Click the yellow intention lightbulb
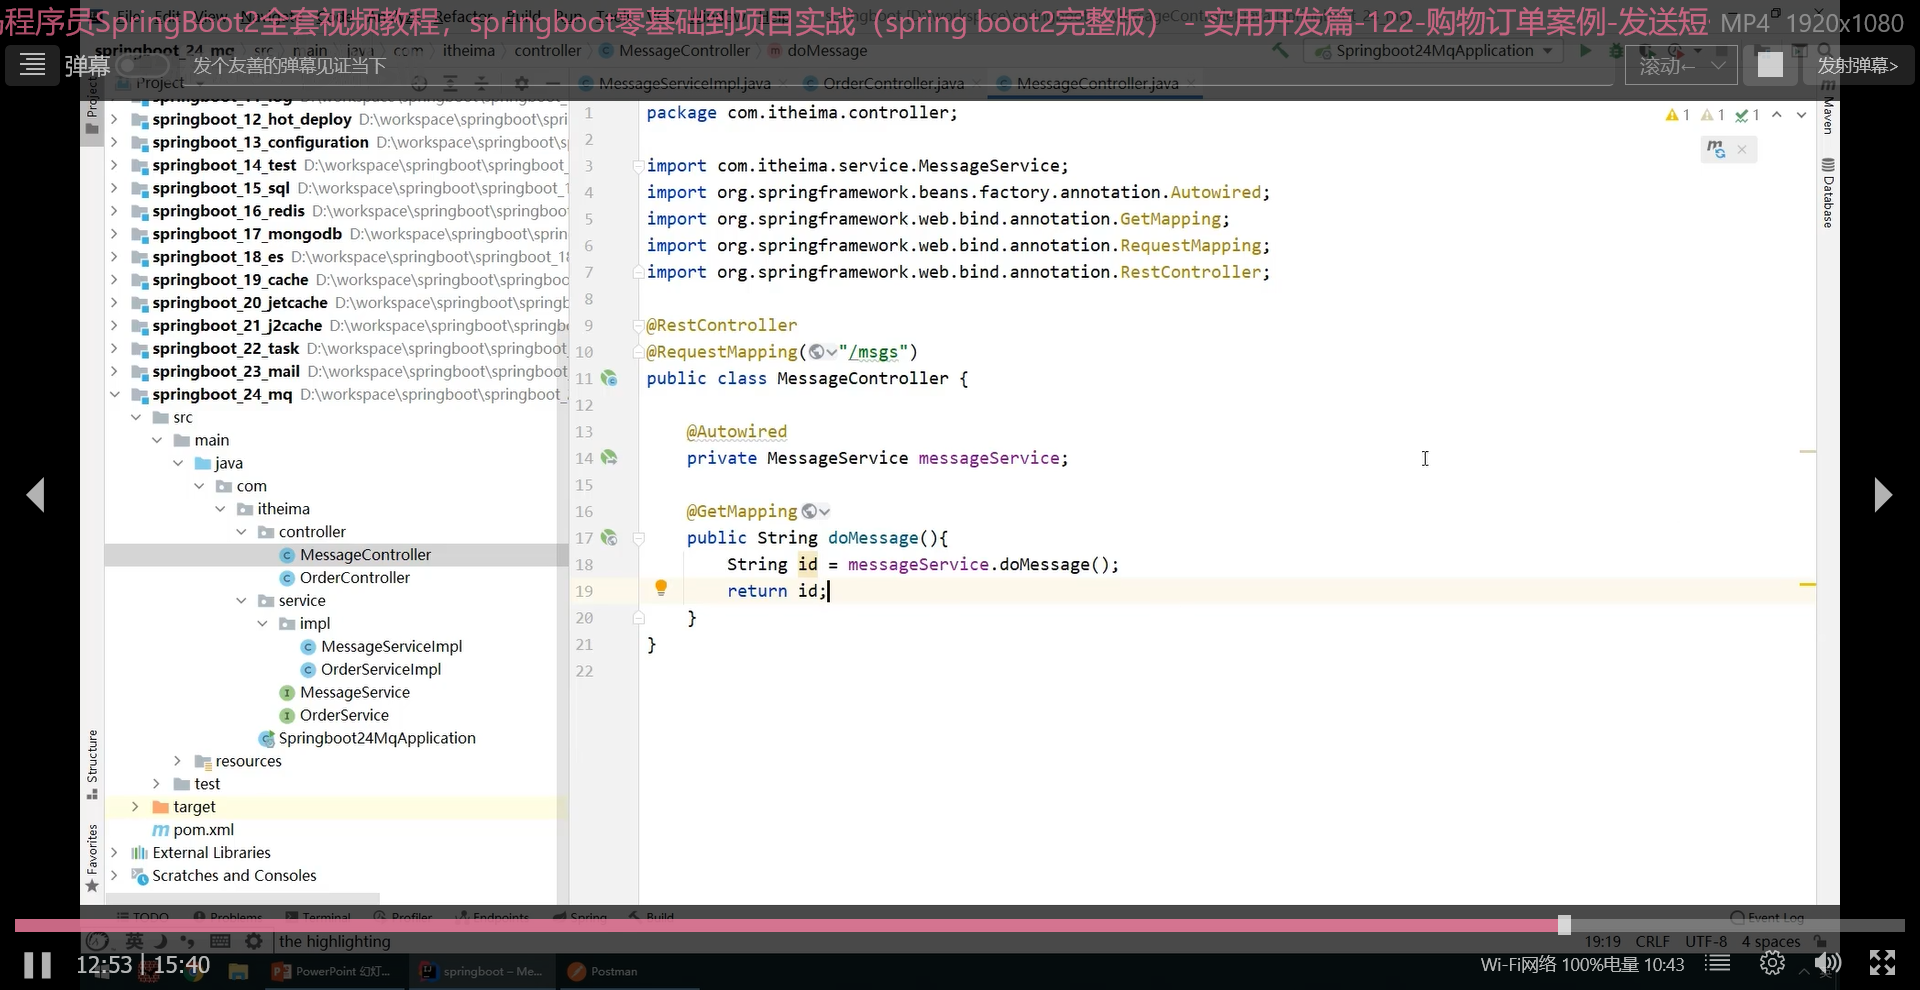Screen dimensions: 1920x990 (x=661, y=588)
